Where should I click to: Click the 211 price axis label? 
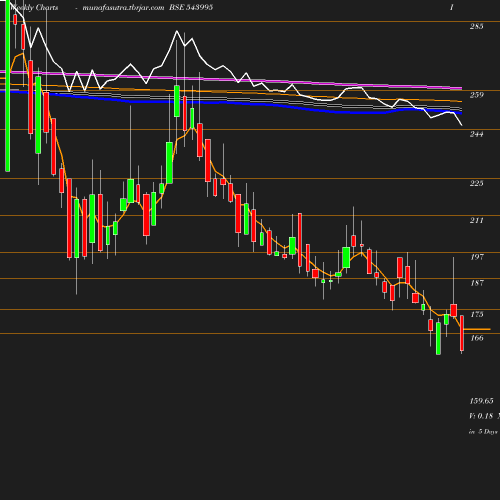[x=476, y=220]
